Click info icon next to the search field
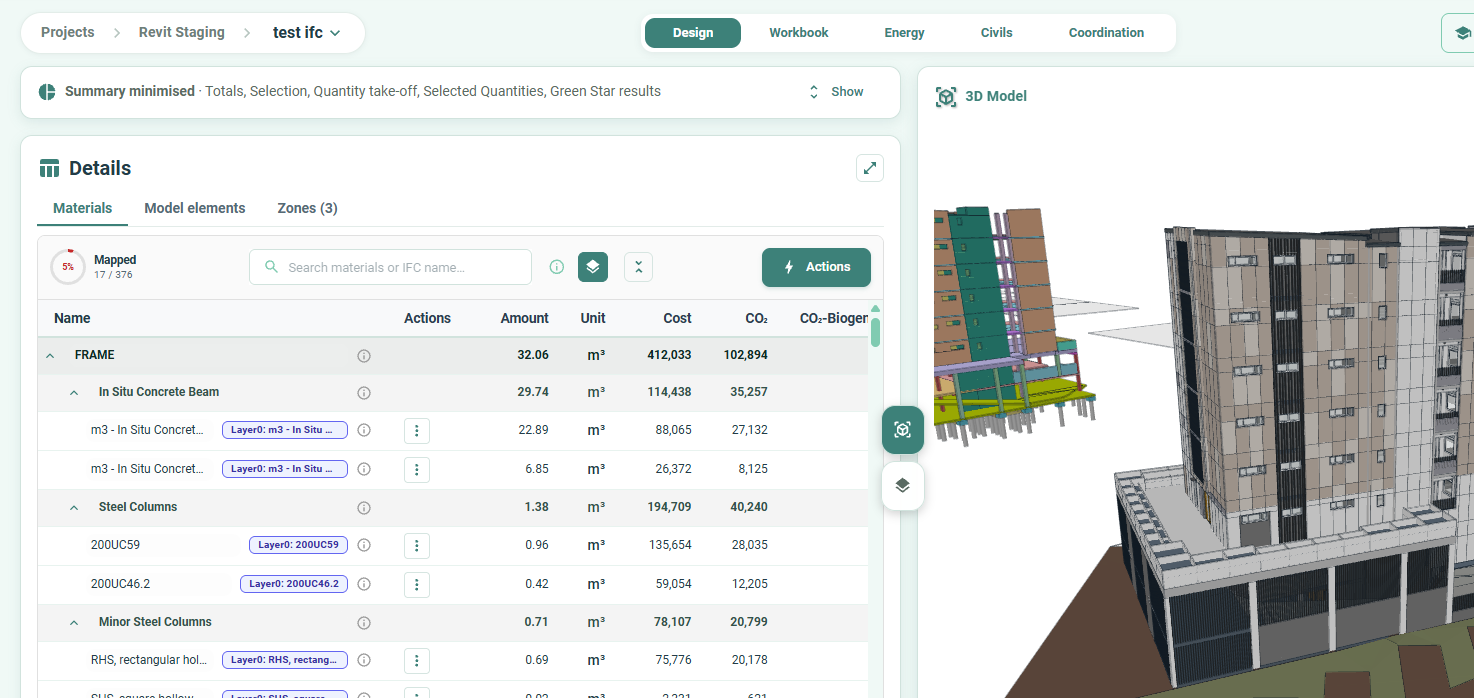The height and width of the screenshot is (698, 1474). click(x=557, y=267)
